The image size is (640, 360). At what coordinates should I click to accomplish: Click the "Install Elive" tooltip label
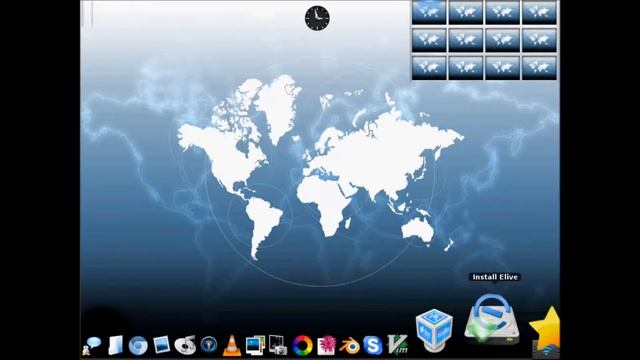(x=495, y=277)
